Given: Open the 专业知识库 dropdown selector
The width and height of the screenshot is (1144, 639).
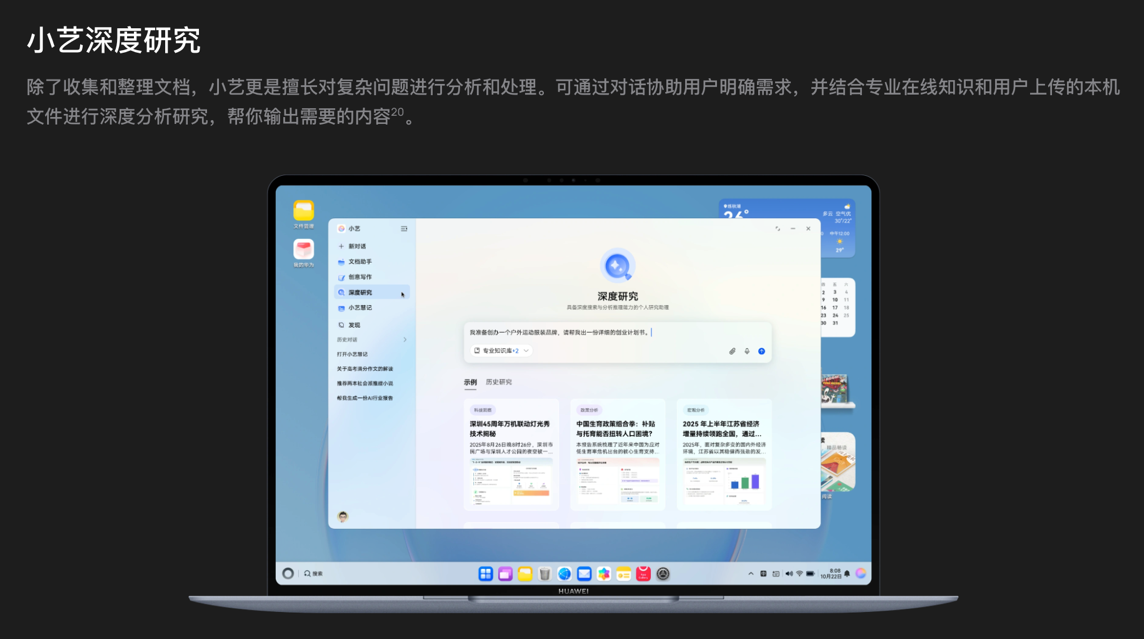Looking at the screenshot, I should click(502, 351).
